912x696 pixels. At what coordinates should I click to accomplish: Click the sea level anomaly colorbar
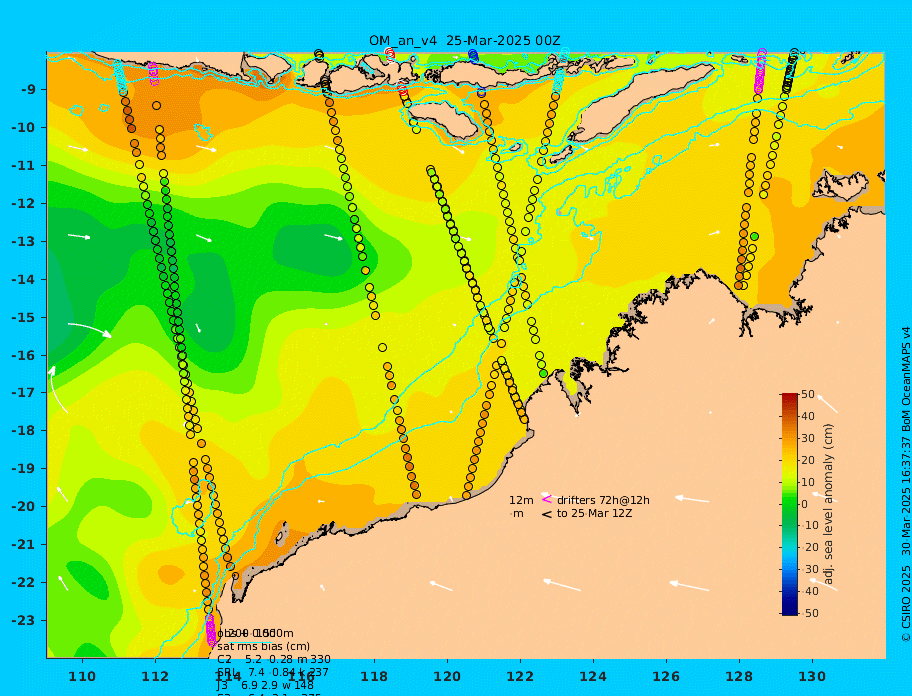pos(790,504)
